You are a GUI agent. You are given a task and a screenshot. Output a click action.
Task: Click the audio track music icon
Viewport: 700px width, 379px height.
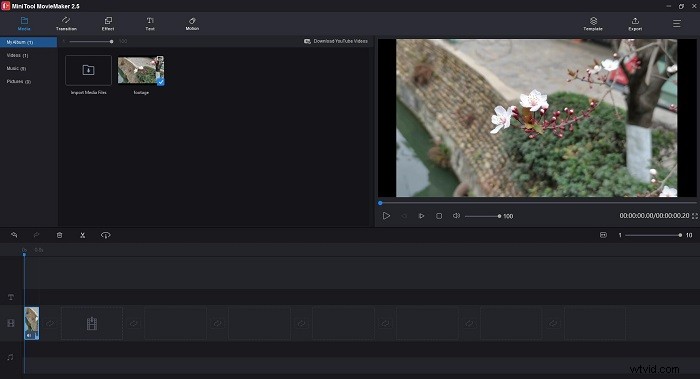(x=11, y=357)
